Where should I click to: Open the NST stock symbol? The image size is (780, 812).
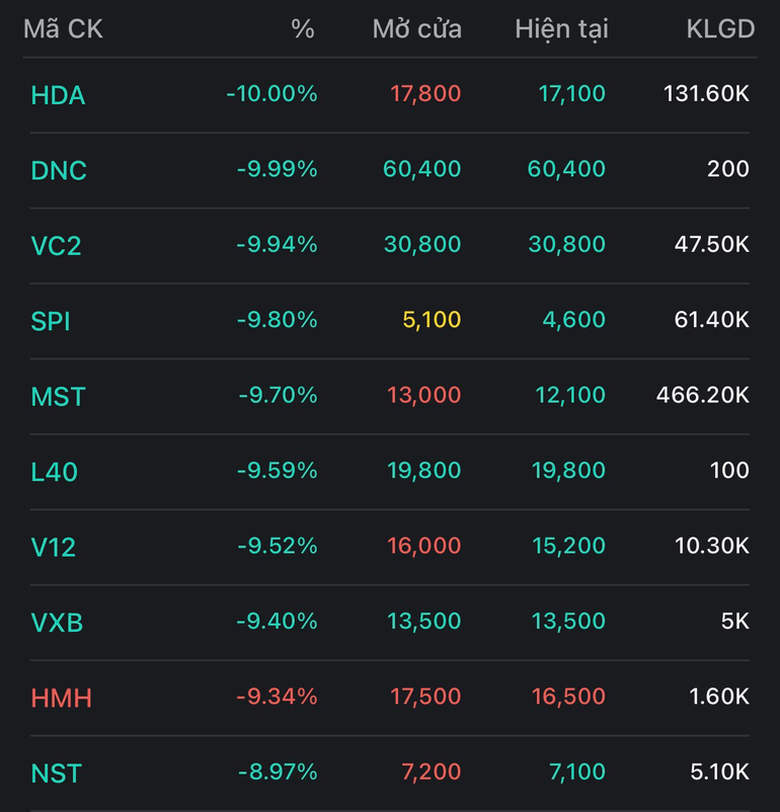(56, 773)
